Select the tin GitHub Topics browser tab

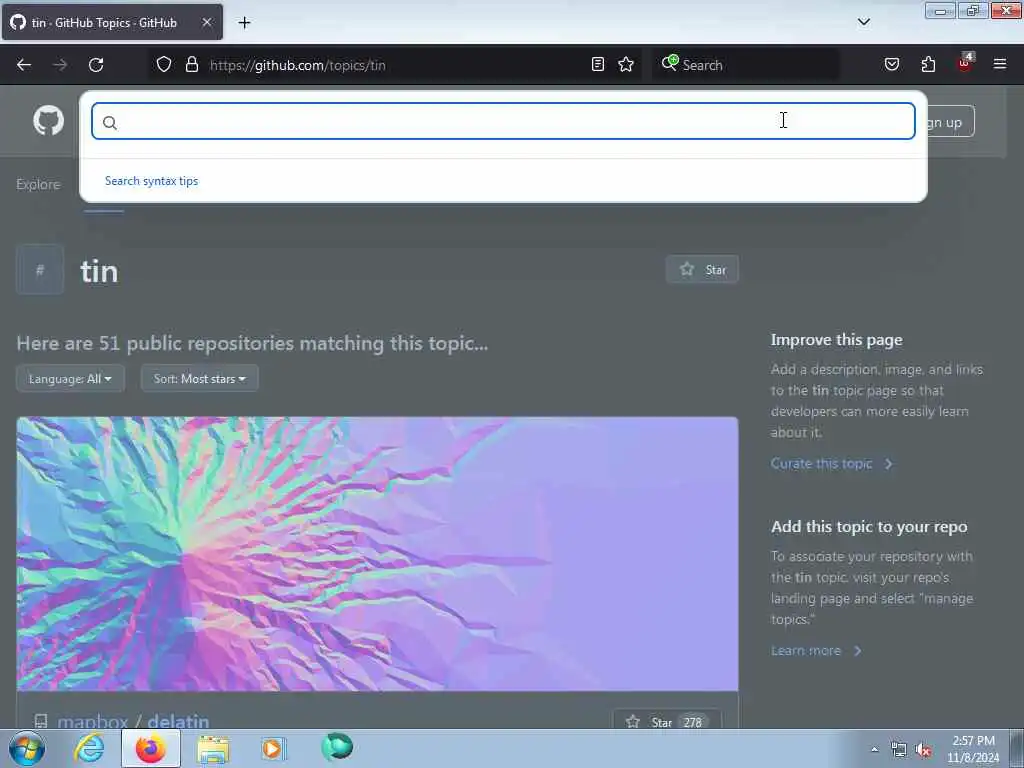112,22
